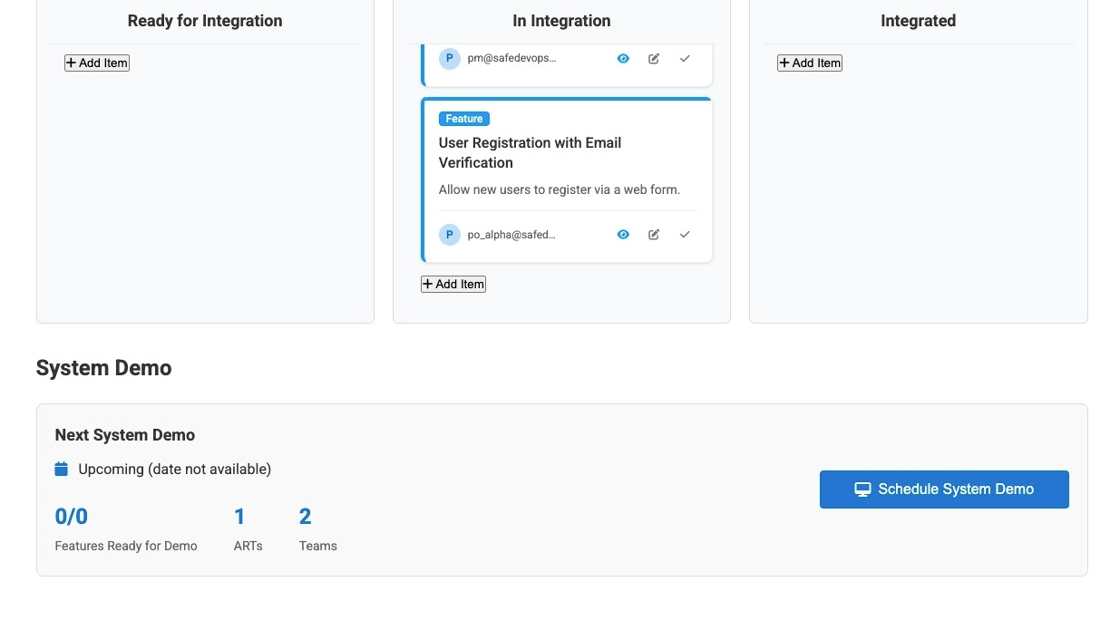The height and width of the screenshot is (630, 1120).
Task: Select the po_alpha avatar icon
Action: pos(449,234)
